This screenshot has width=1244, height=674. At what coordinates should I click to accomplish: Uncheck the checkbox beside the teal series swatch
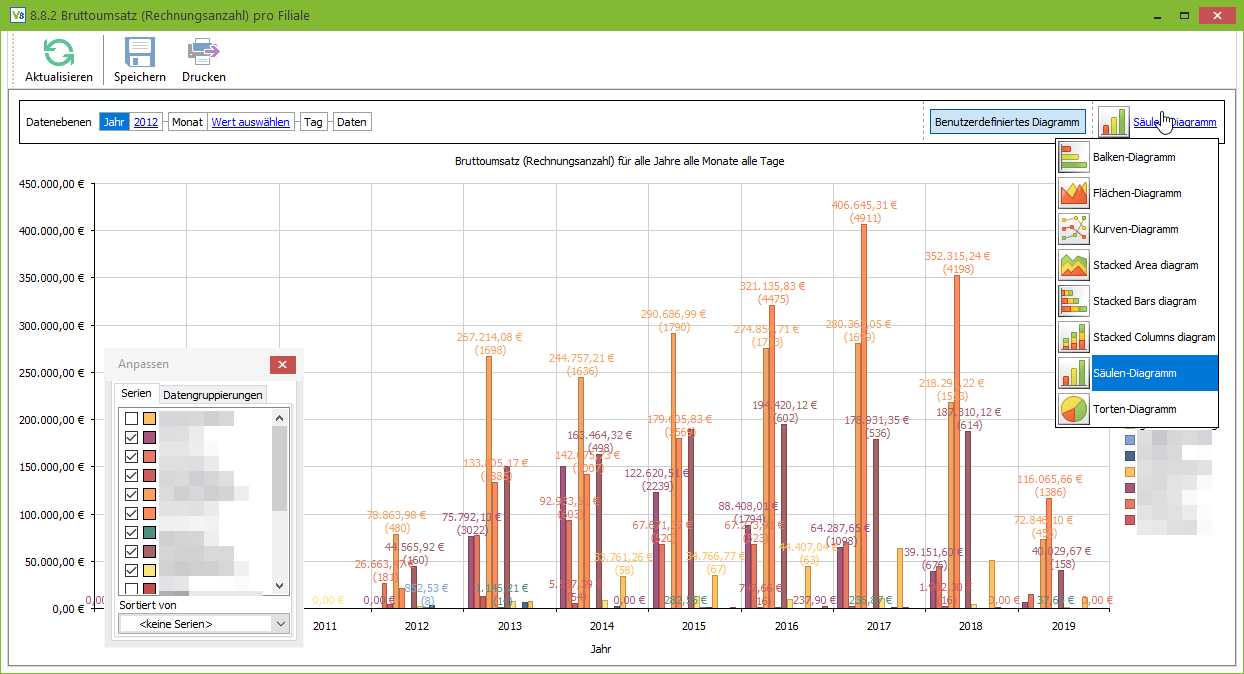[x=131, y=532]
